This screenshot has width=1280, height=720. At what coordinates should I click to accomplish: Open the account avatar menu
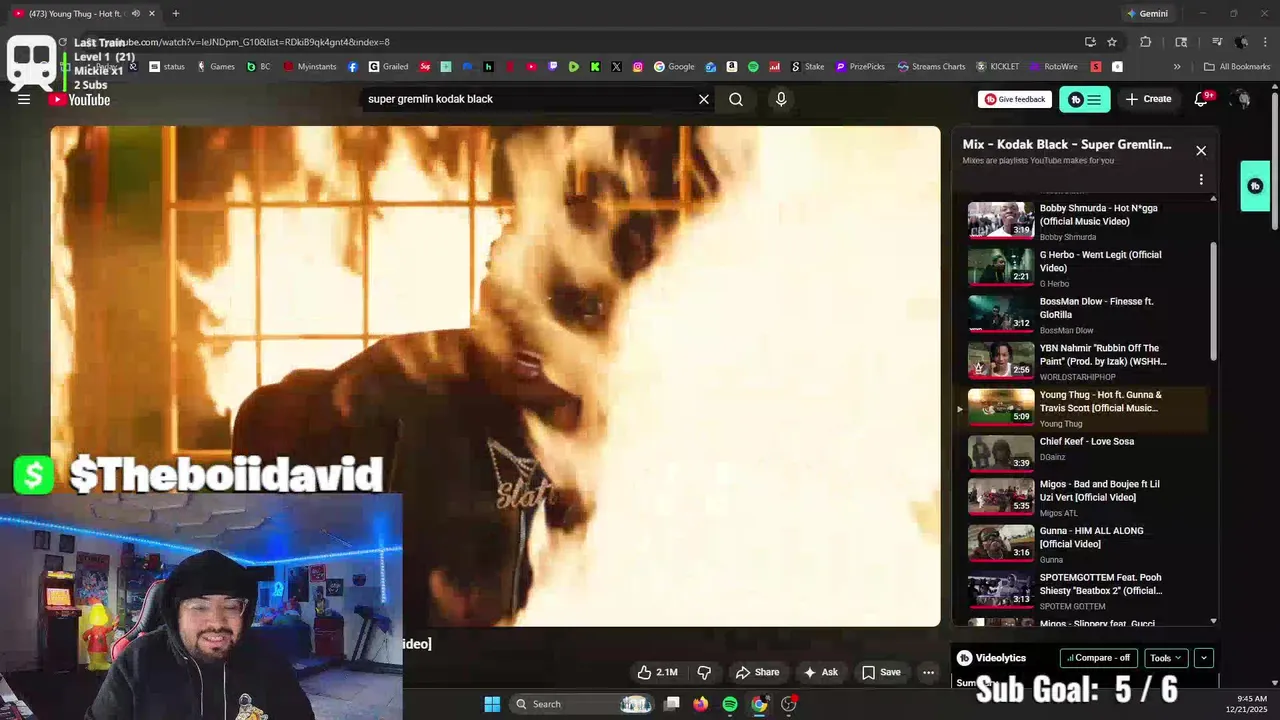click(1241, 99)
